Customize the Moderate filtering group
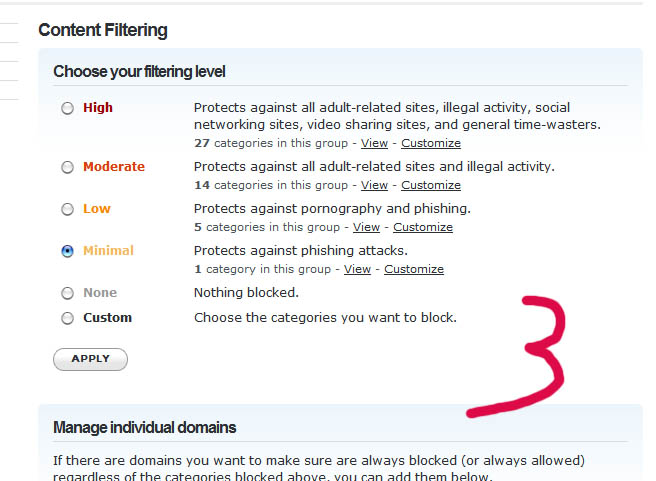656x481 pixels. coord(431,185)
